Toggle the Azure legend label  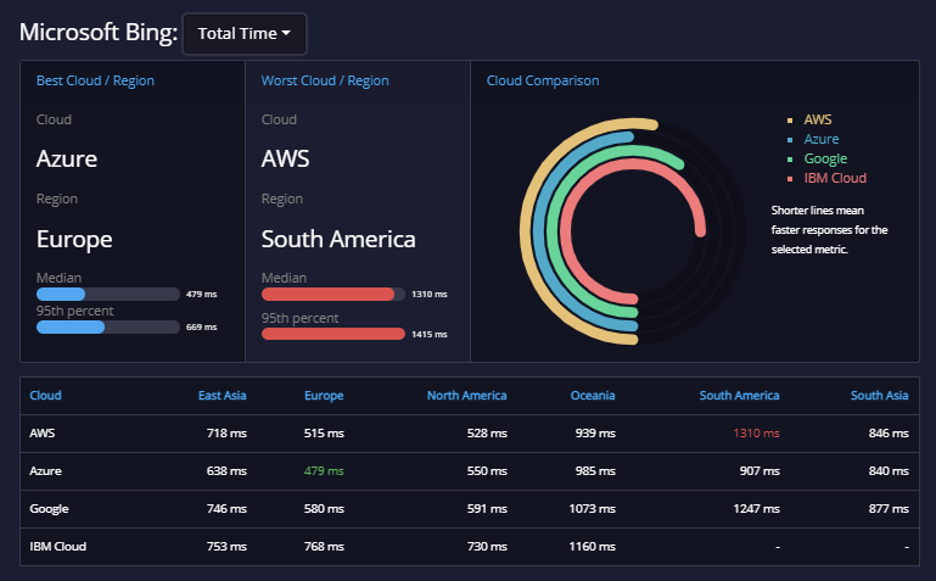(x=821, y=139)
